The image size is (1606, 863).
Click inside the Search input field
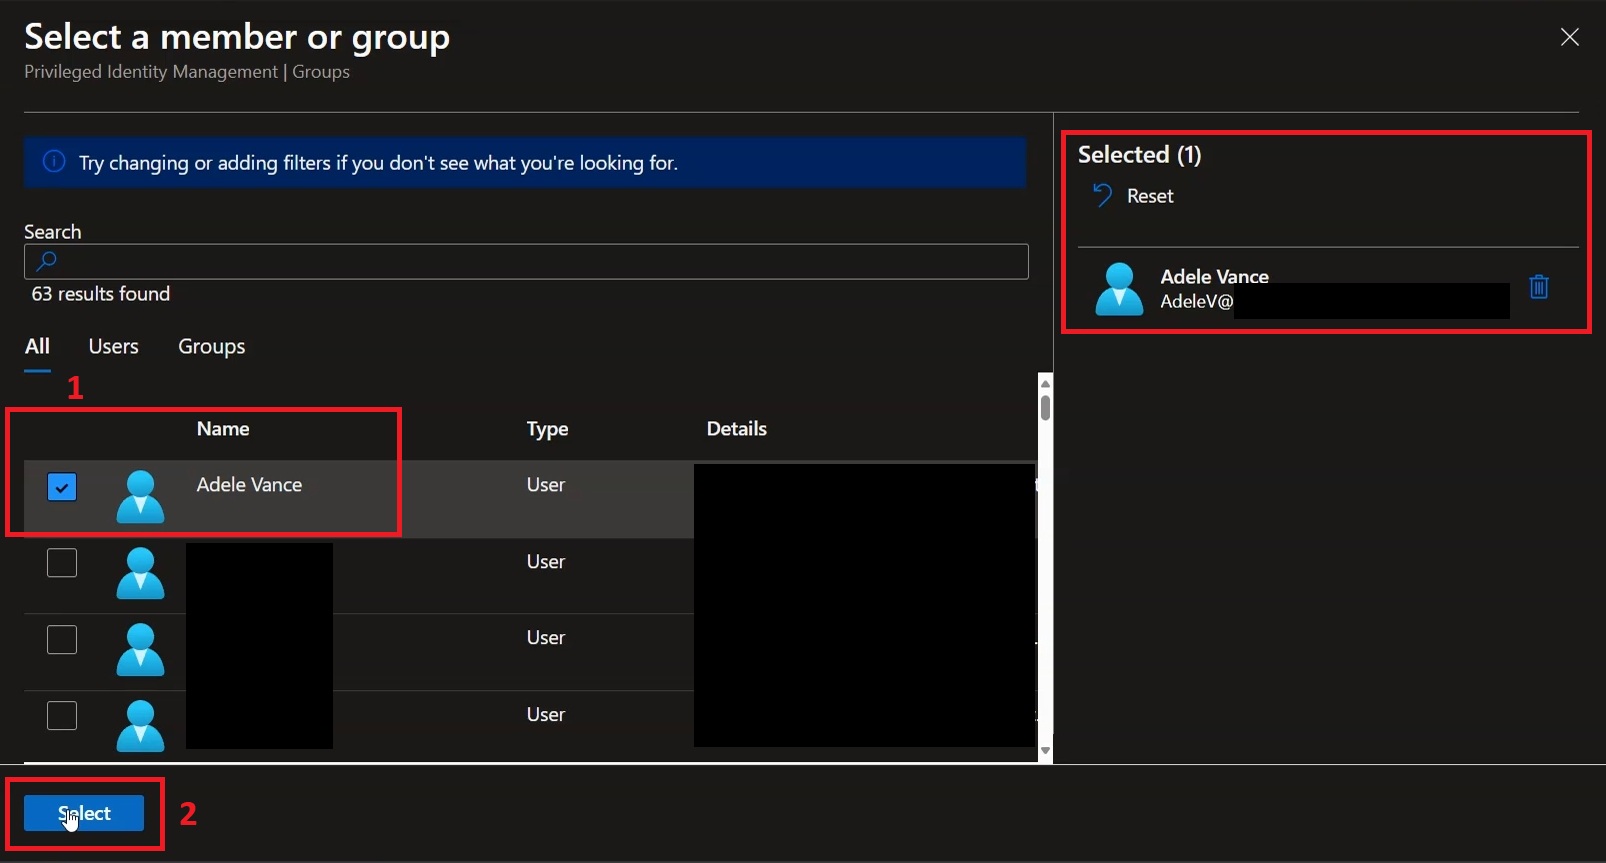point(526,262)
